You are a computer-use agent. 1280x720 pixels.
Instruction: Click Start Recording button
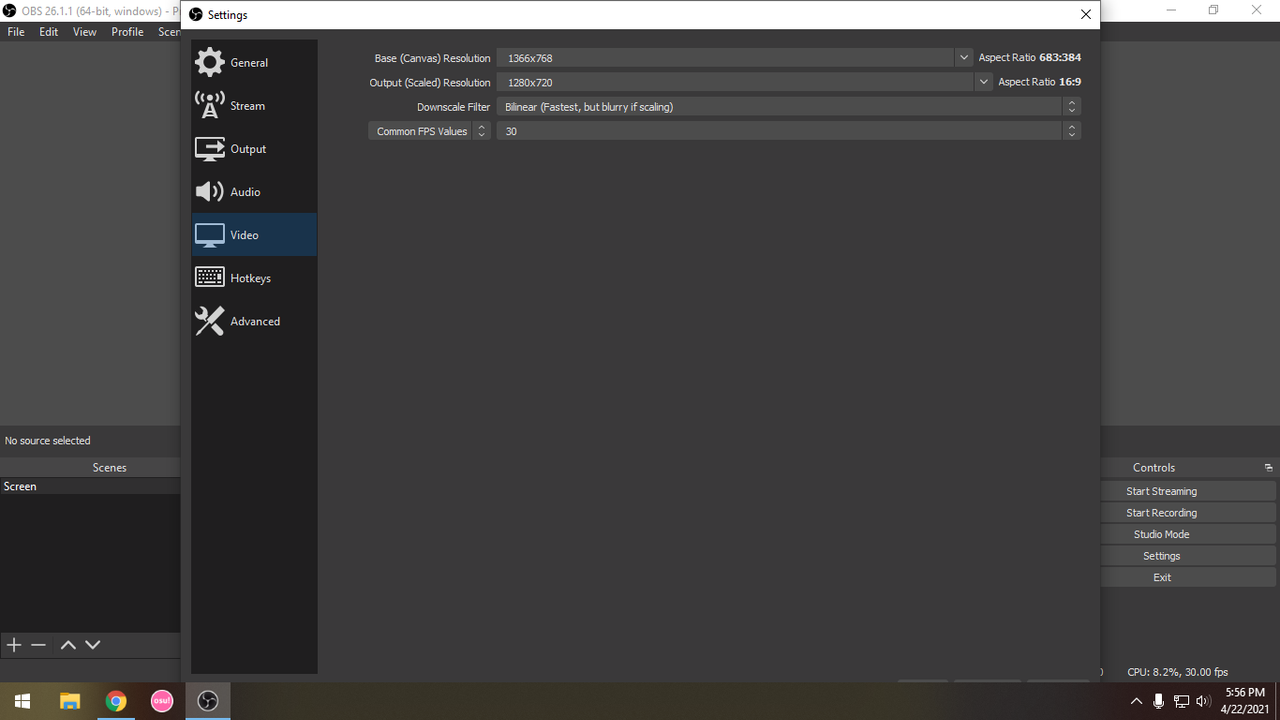[1161, 513]
